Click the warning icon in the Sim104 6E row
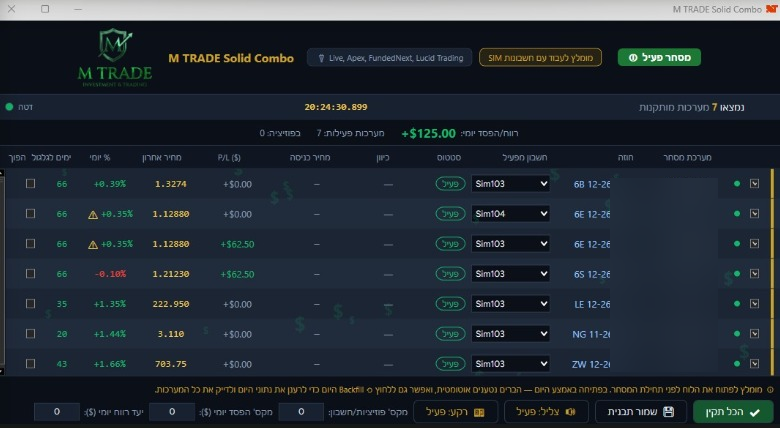The width and height of the screenshot is (780, 428). [x=93, y=214]
